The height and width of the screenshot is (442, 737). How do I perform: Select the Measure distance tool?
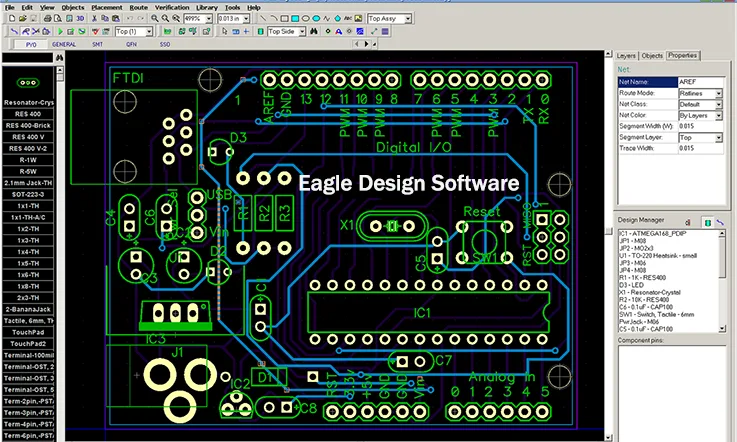tap(374, 32)
